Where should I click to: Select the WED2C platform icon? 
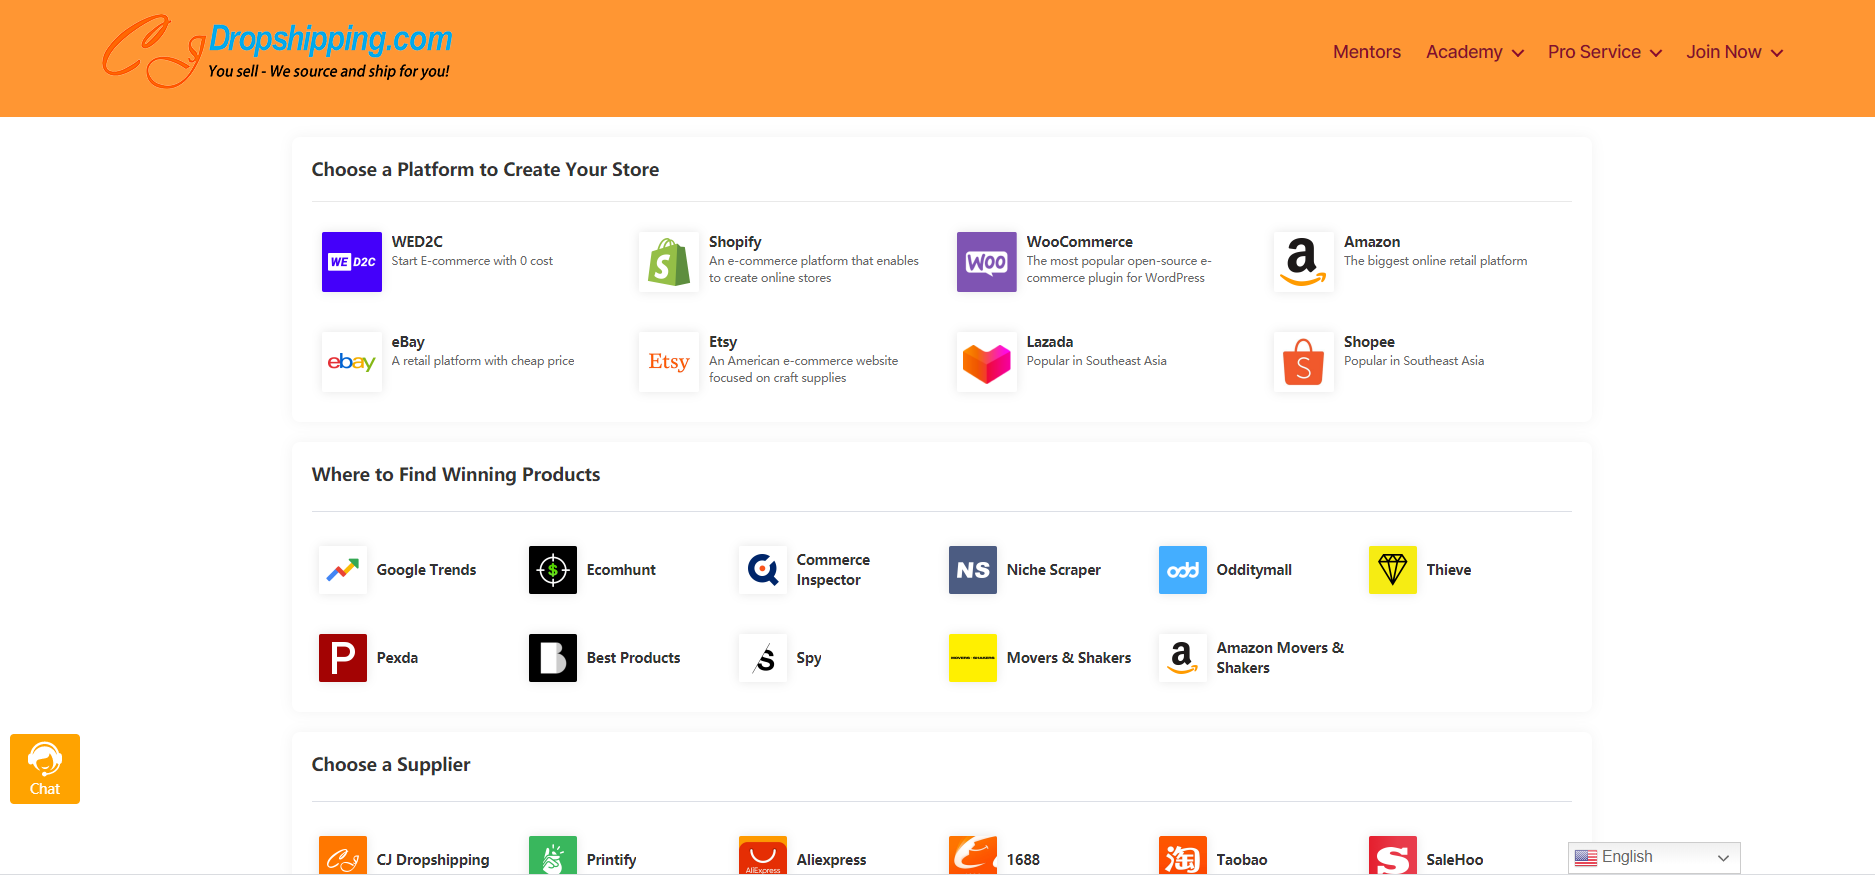[351, 262]
